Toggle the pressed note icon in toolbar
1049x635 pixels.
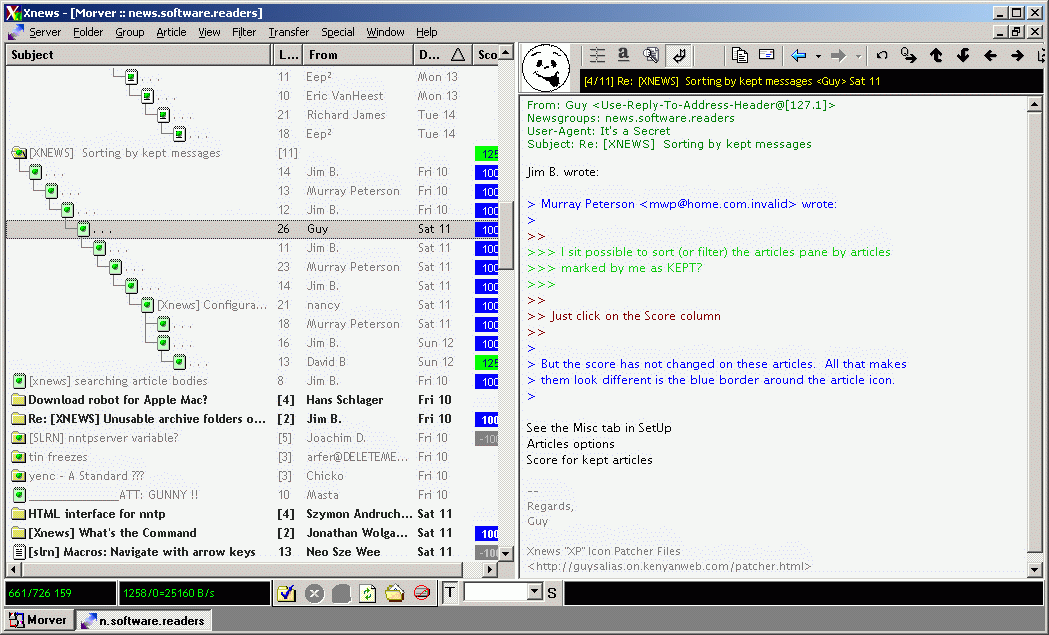point(678,56)
